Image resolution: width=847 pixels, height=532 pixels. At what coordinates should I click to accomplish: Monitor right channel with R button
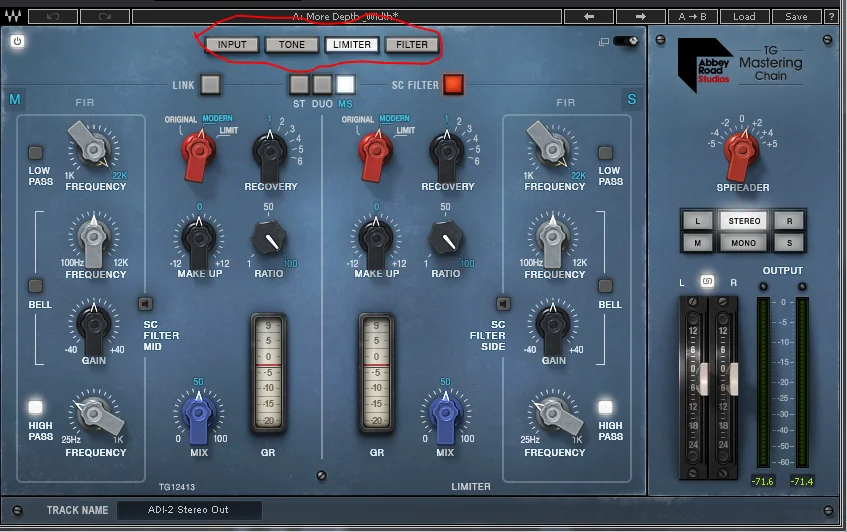pos(789,220)
